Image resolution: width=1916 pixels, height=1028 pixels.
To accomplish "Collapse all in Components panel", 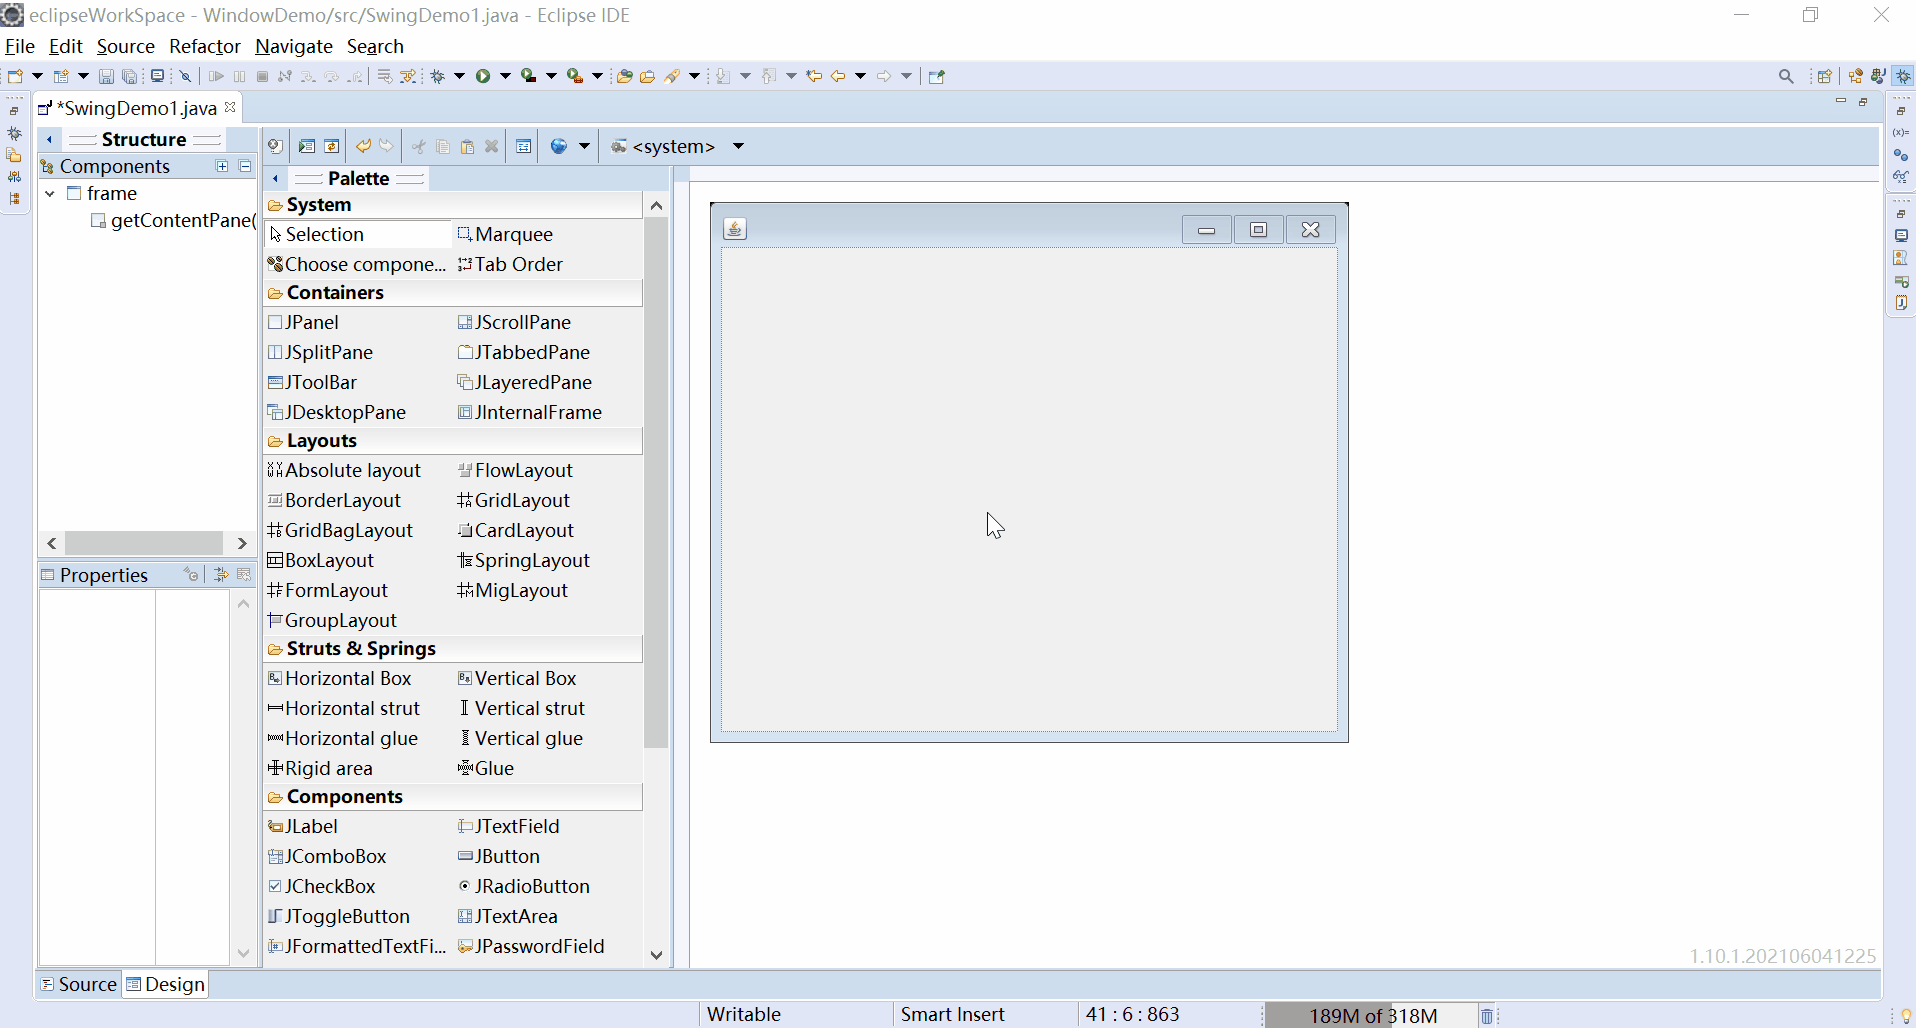I will pos(245,166).
